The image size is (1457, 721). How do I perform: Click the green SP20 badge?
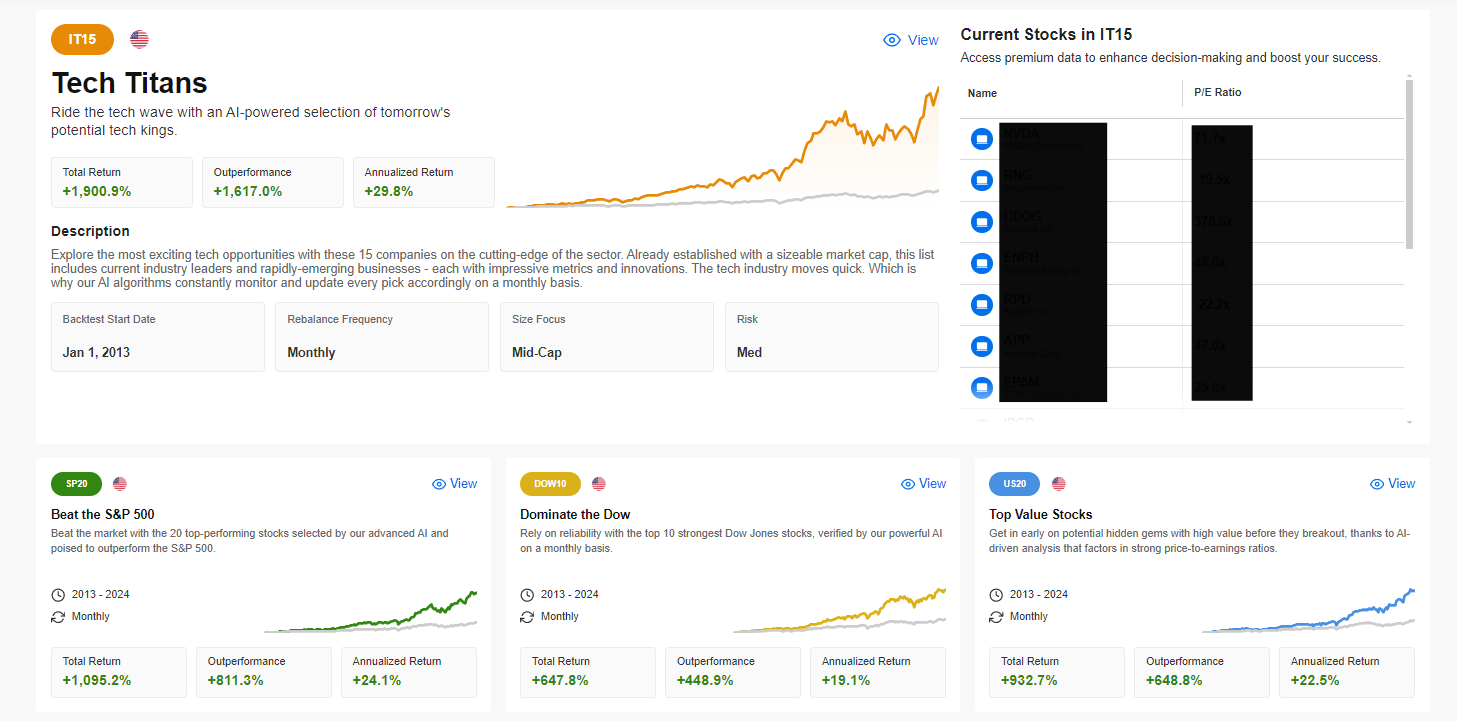(76, 484)
